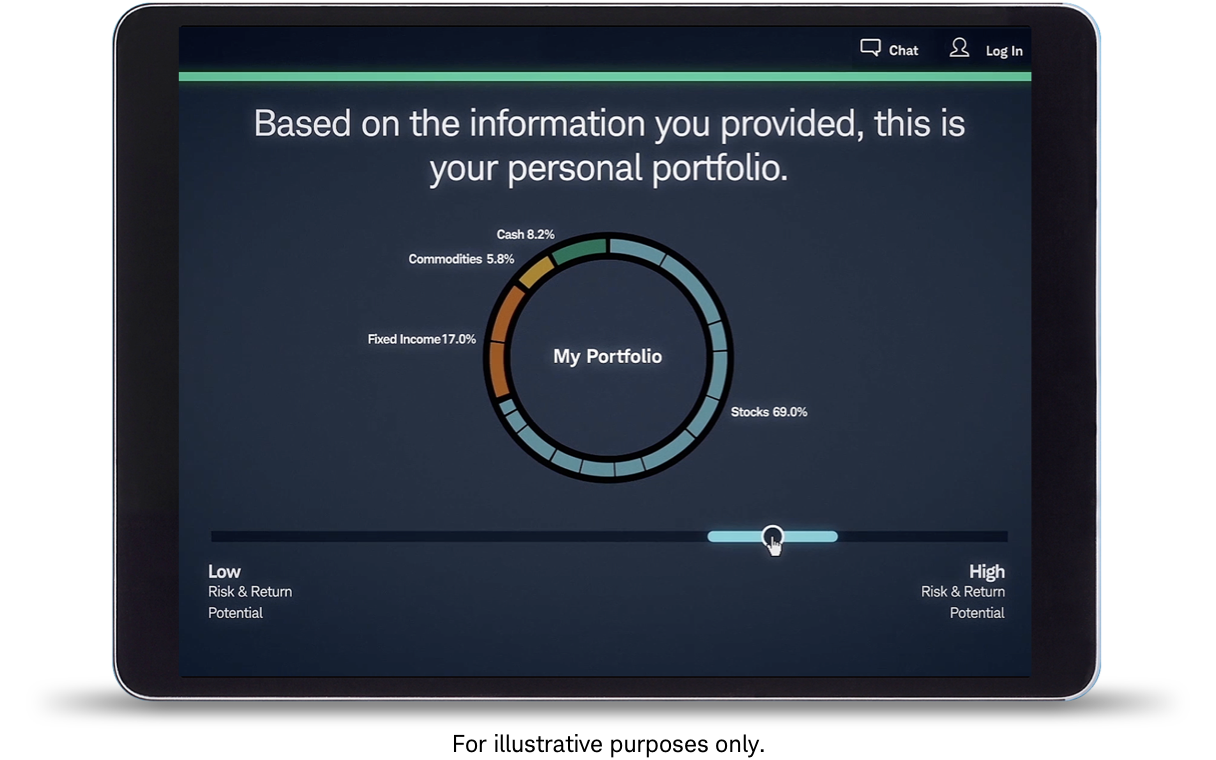The width and height of the screenshot is (1216, 760).
Task: Click the My Portfolio center text
Action: tap(608, 356)
